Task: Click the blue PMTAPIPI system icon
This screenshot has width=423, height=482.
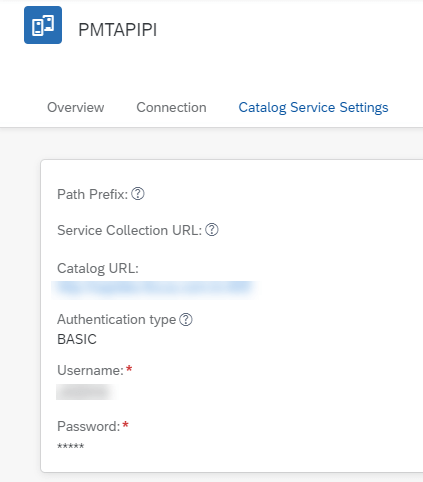Action: pyautogui.click(x=43, y=25)
